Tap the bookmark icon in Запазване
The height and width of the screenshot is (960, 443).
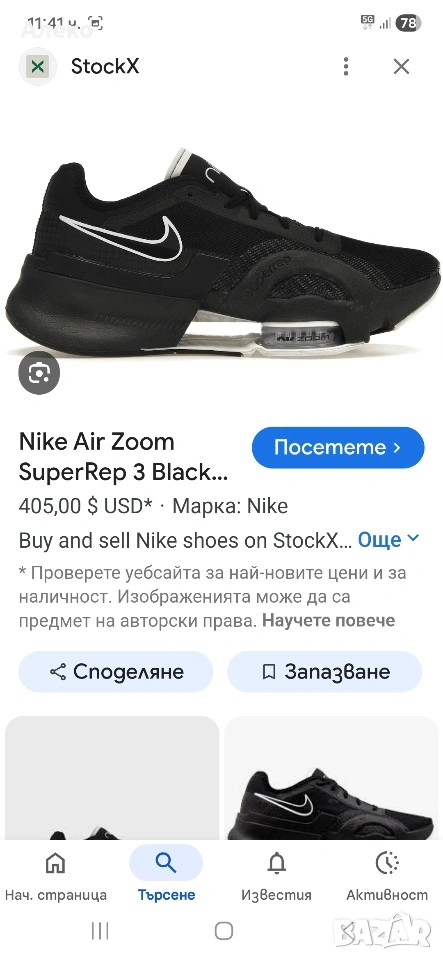tap(268, 672)
